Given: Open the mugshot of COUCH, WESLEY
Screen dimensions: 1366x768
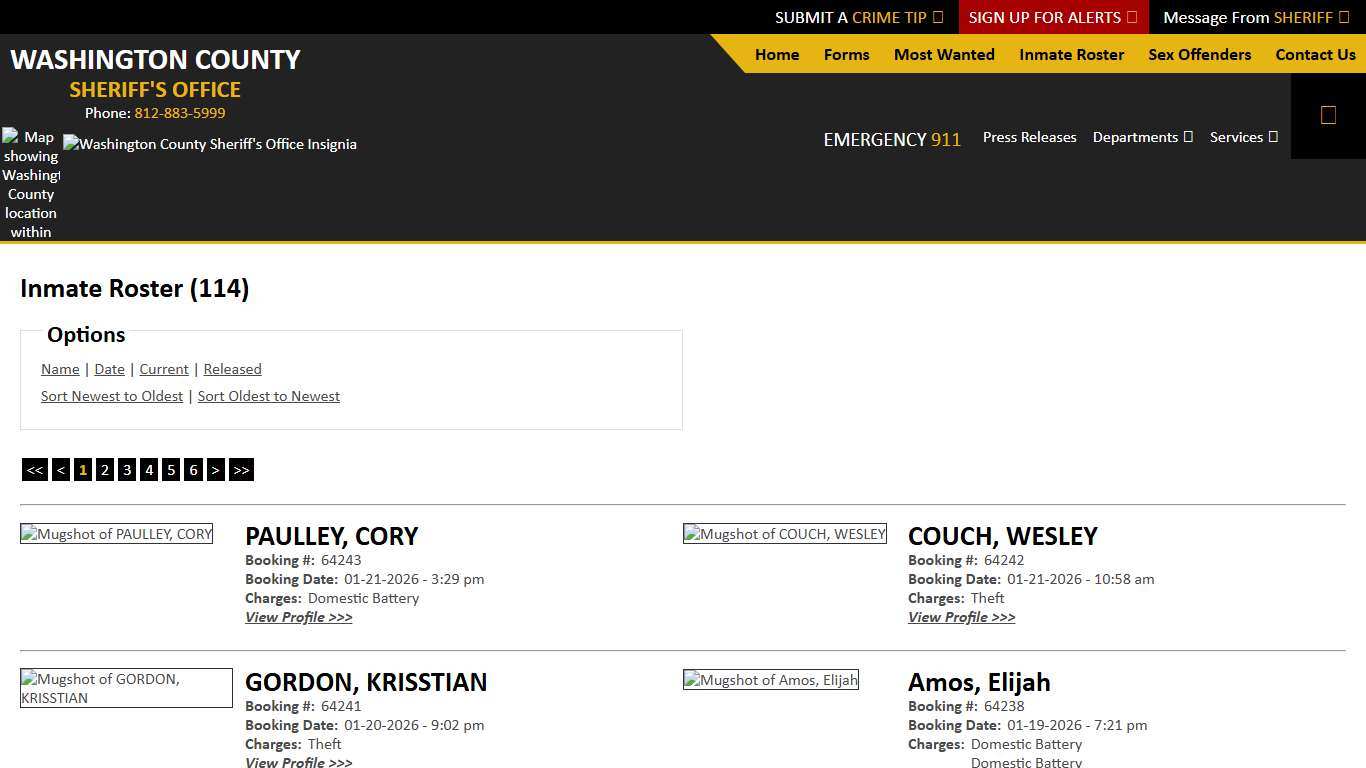Looking at the screenshot, I should (784, 533).
